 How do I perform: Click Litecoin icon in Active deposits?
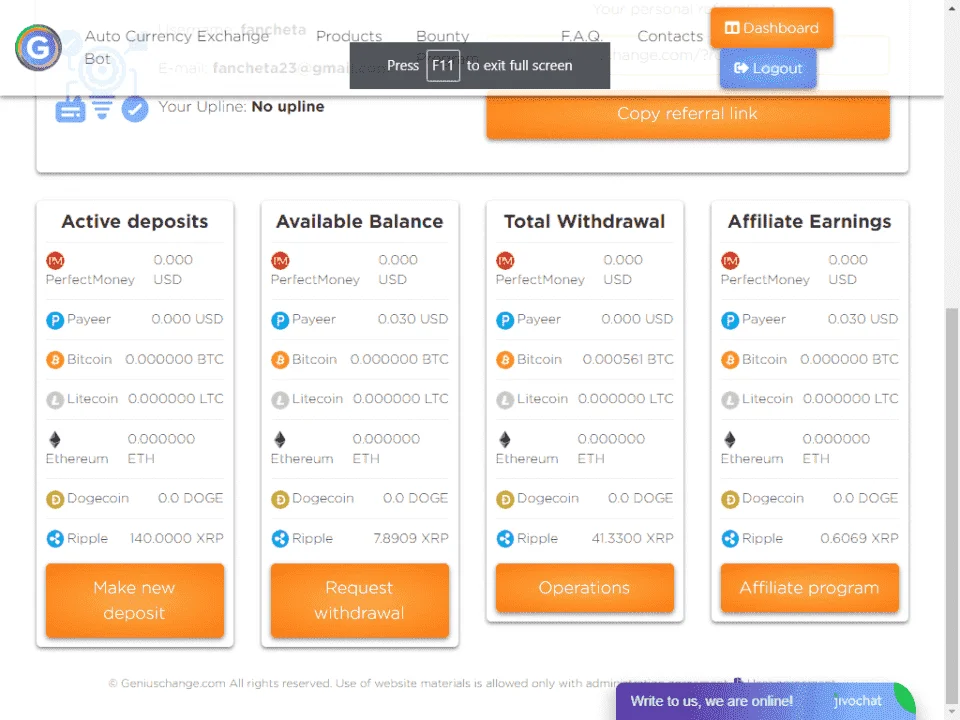coord(55,400)
